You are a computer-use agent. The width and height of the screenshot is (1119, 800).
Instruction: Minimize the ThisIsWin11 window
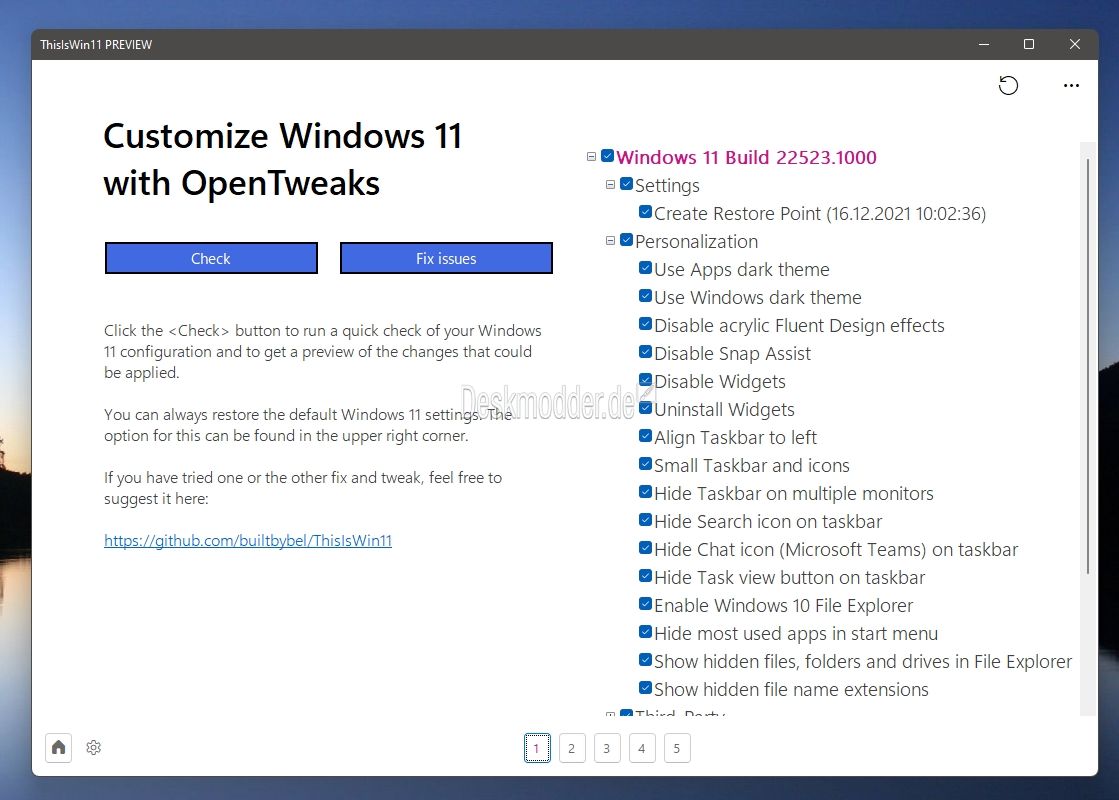983,44
